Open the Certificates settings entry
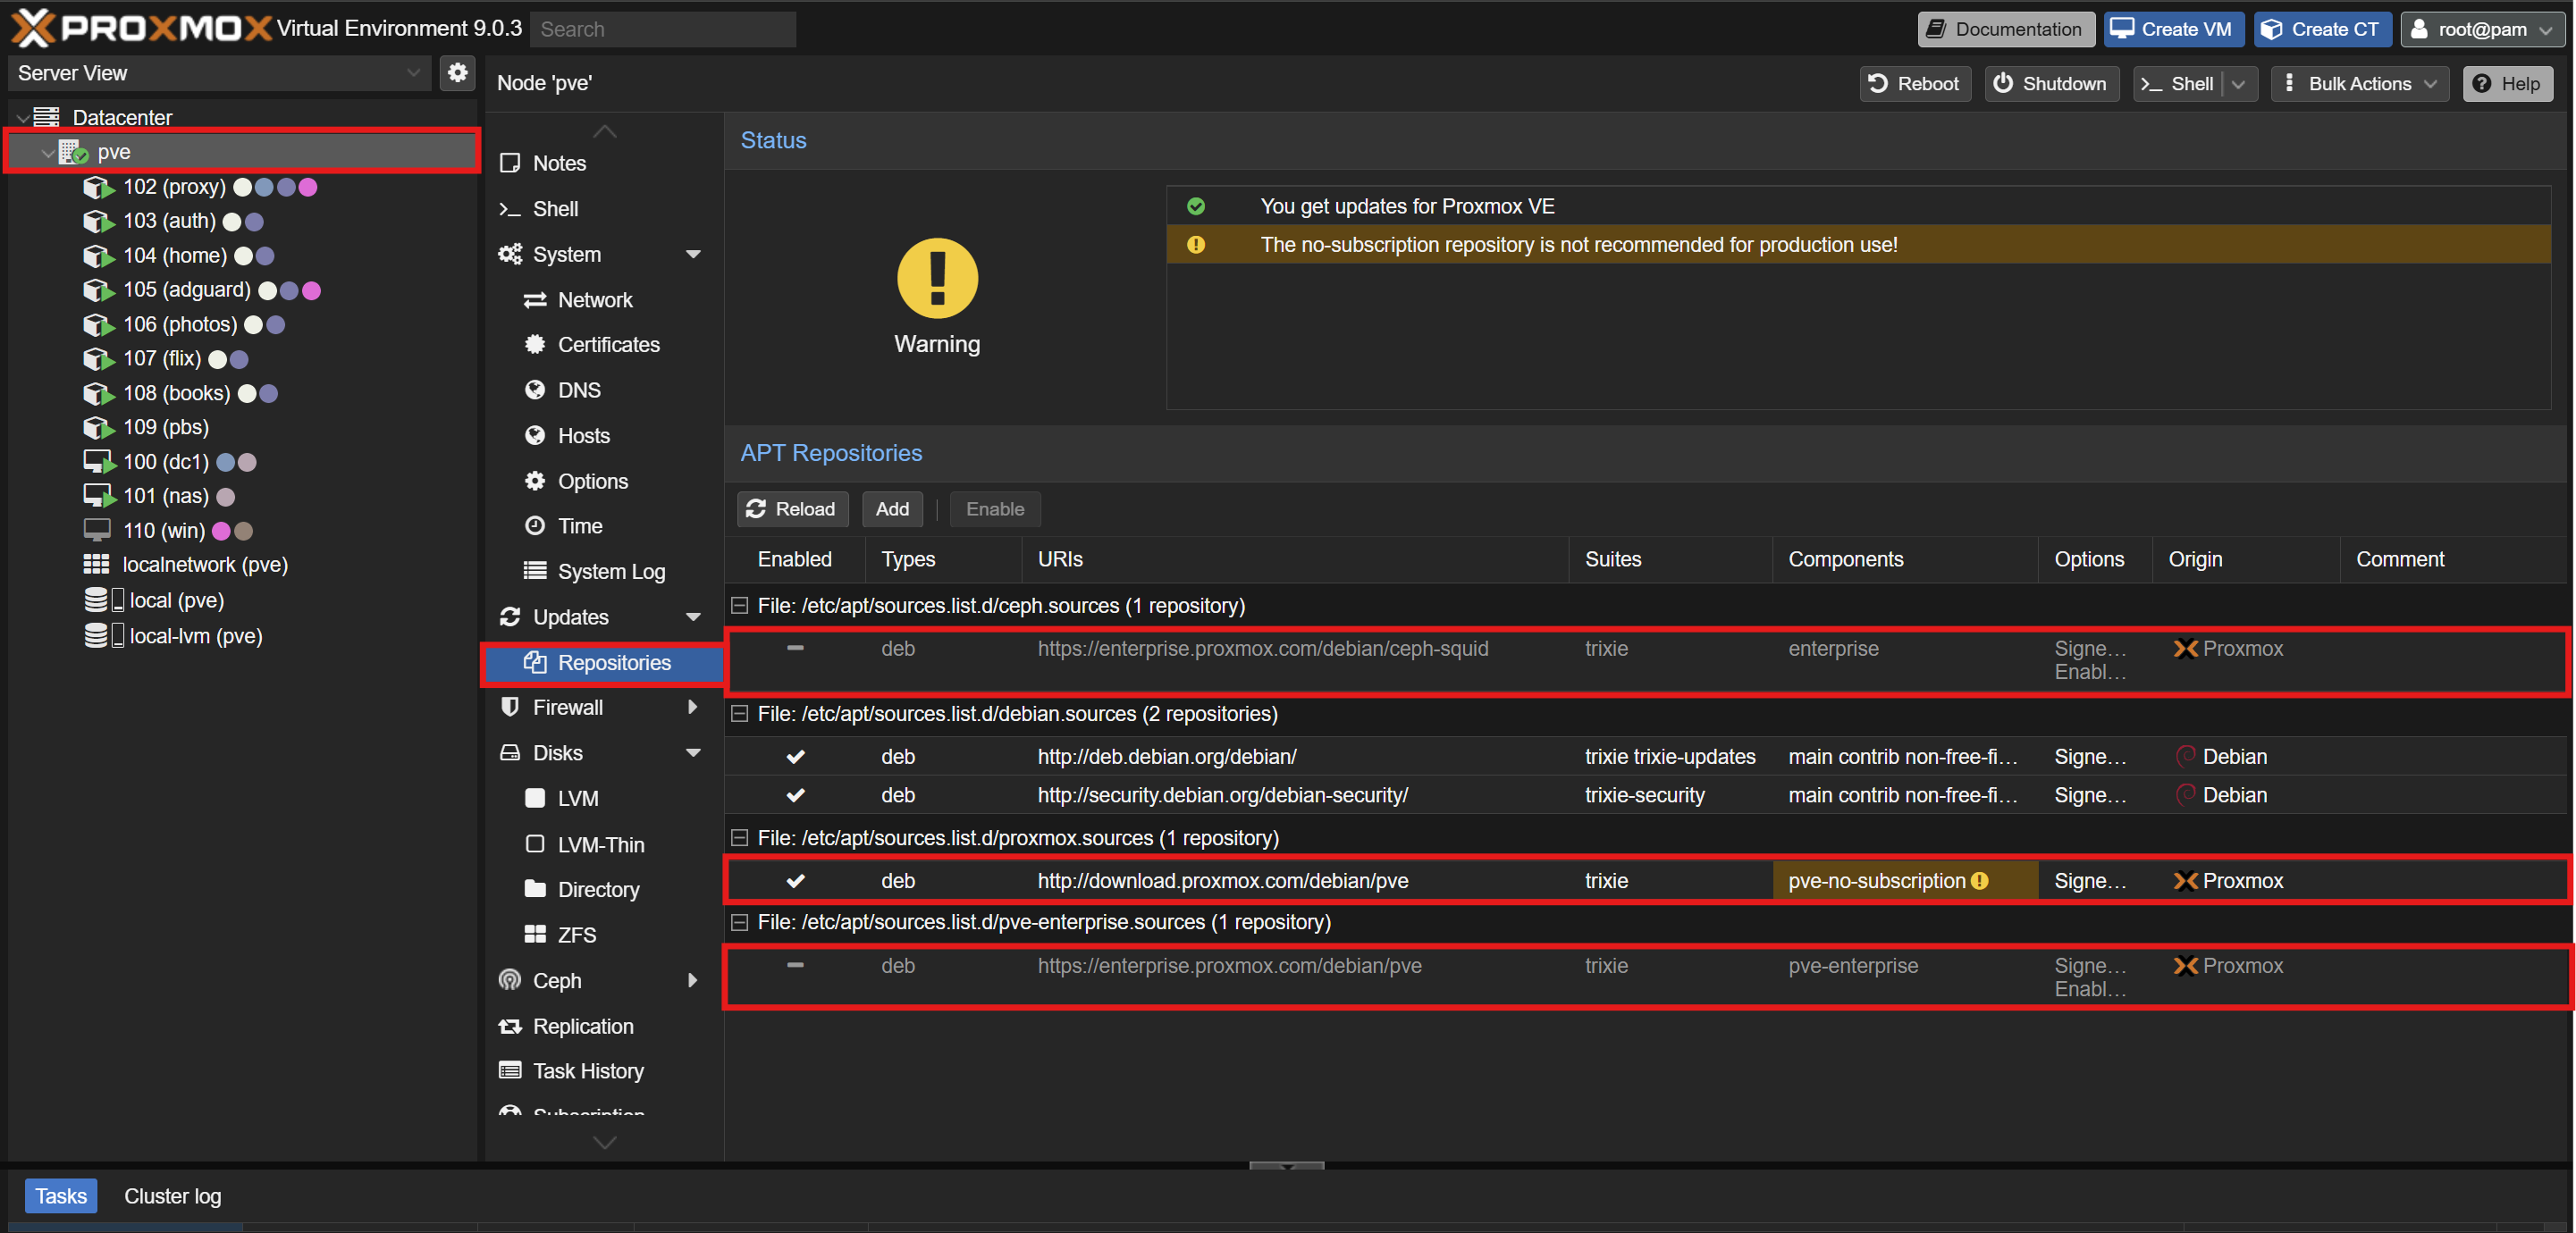 tap(608, 345)
